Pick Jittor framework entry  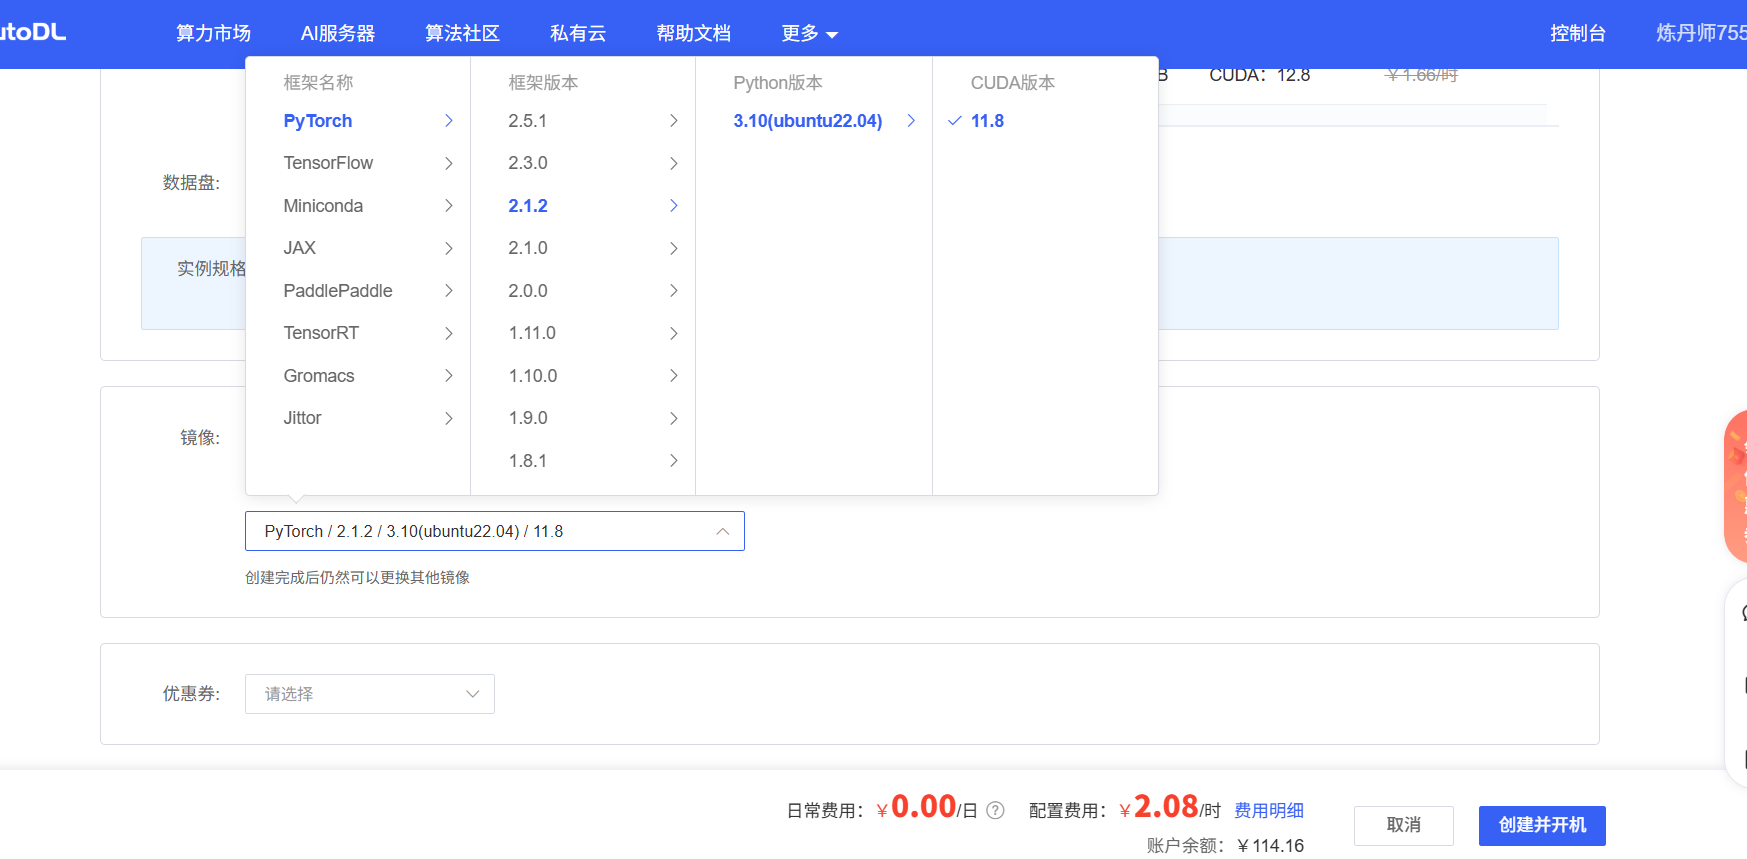[x=302, y=418]
